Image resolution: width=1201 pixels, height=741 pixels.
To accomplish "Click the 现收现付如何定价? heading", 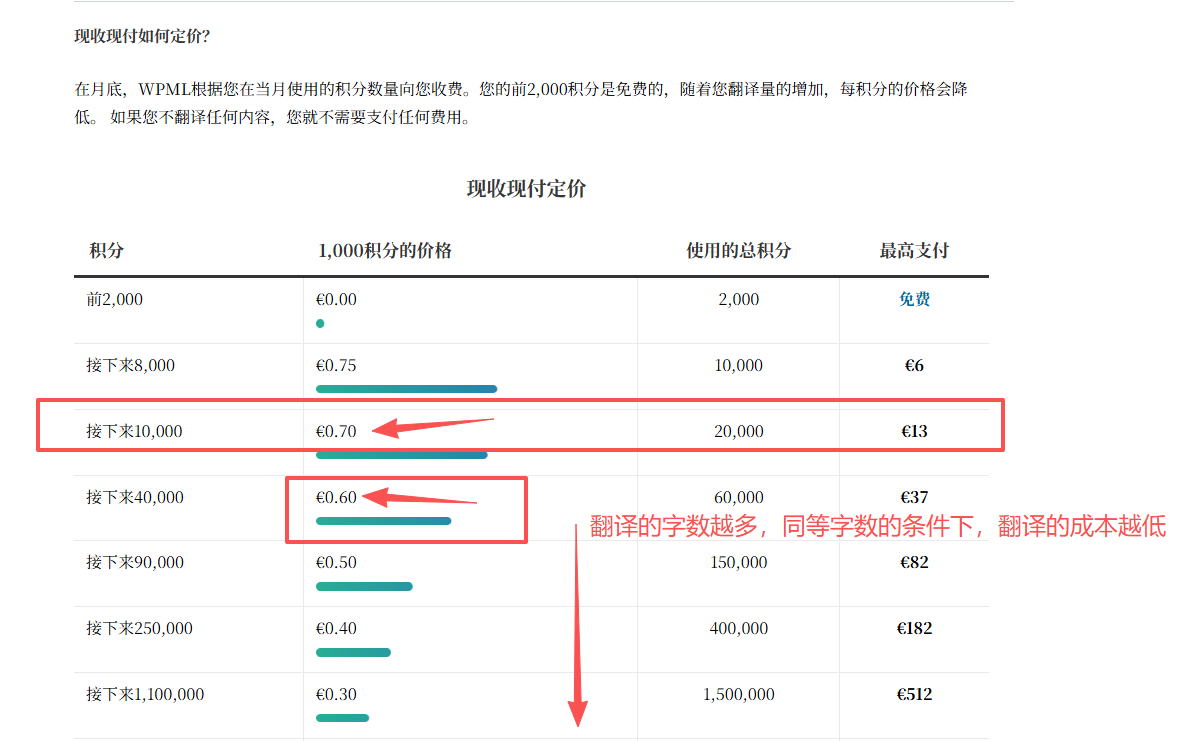I will click(x=142, y=36).
